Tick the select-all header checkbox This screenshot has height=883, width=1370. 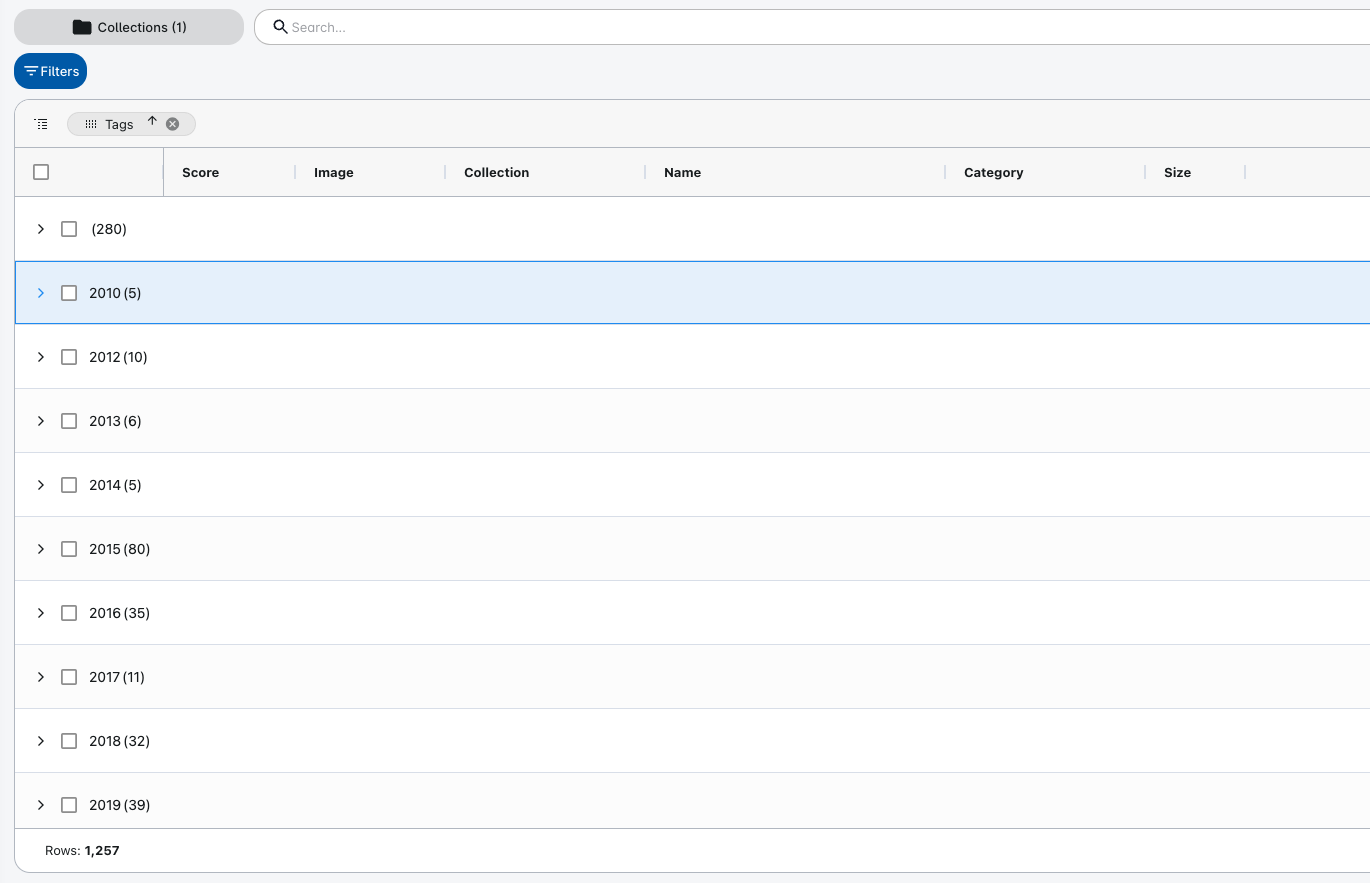(41, 172)
